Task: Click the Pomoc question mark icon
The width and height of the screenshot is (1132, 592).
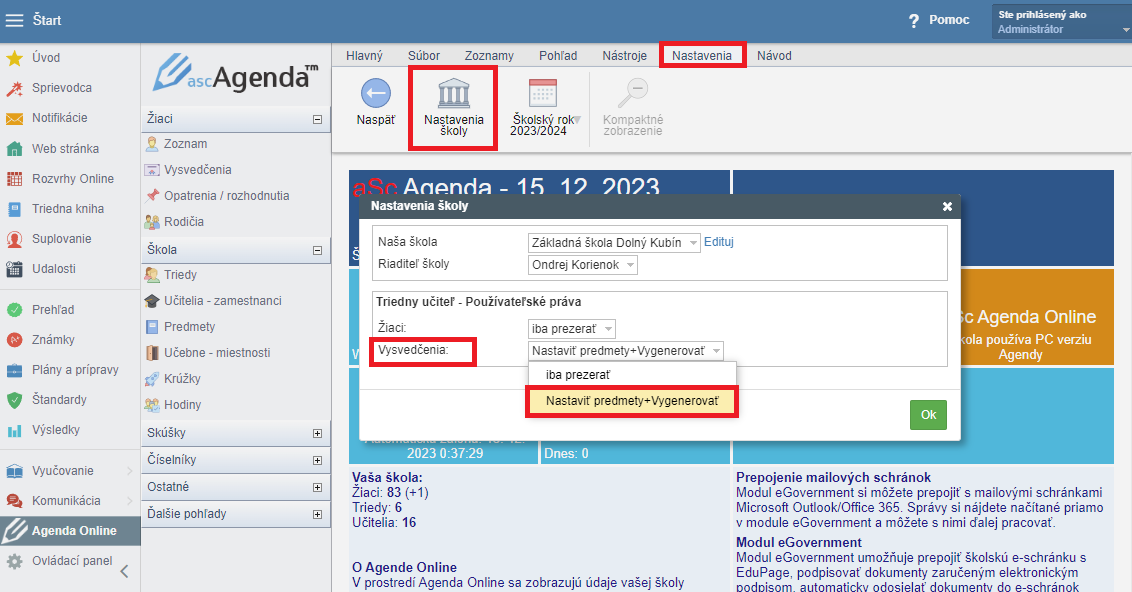Action: click(914, 21)
